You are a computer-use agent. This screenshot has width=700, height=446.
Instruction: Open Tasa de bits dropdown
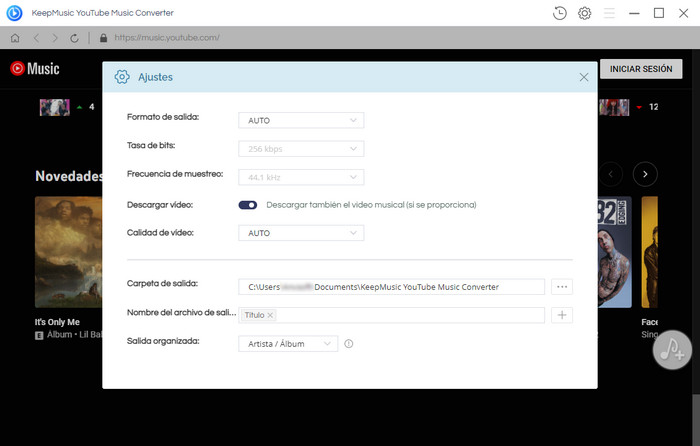pos(301,149)
